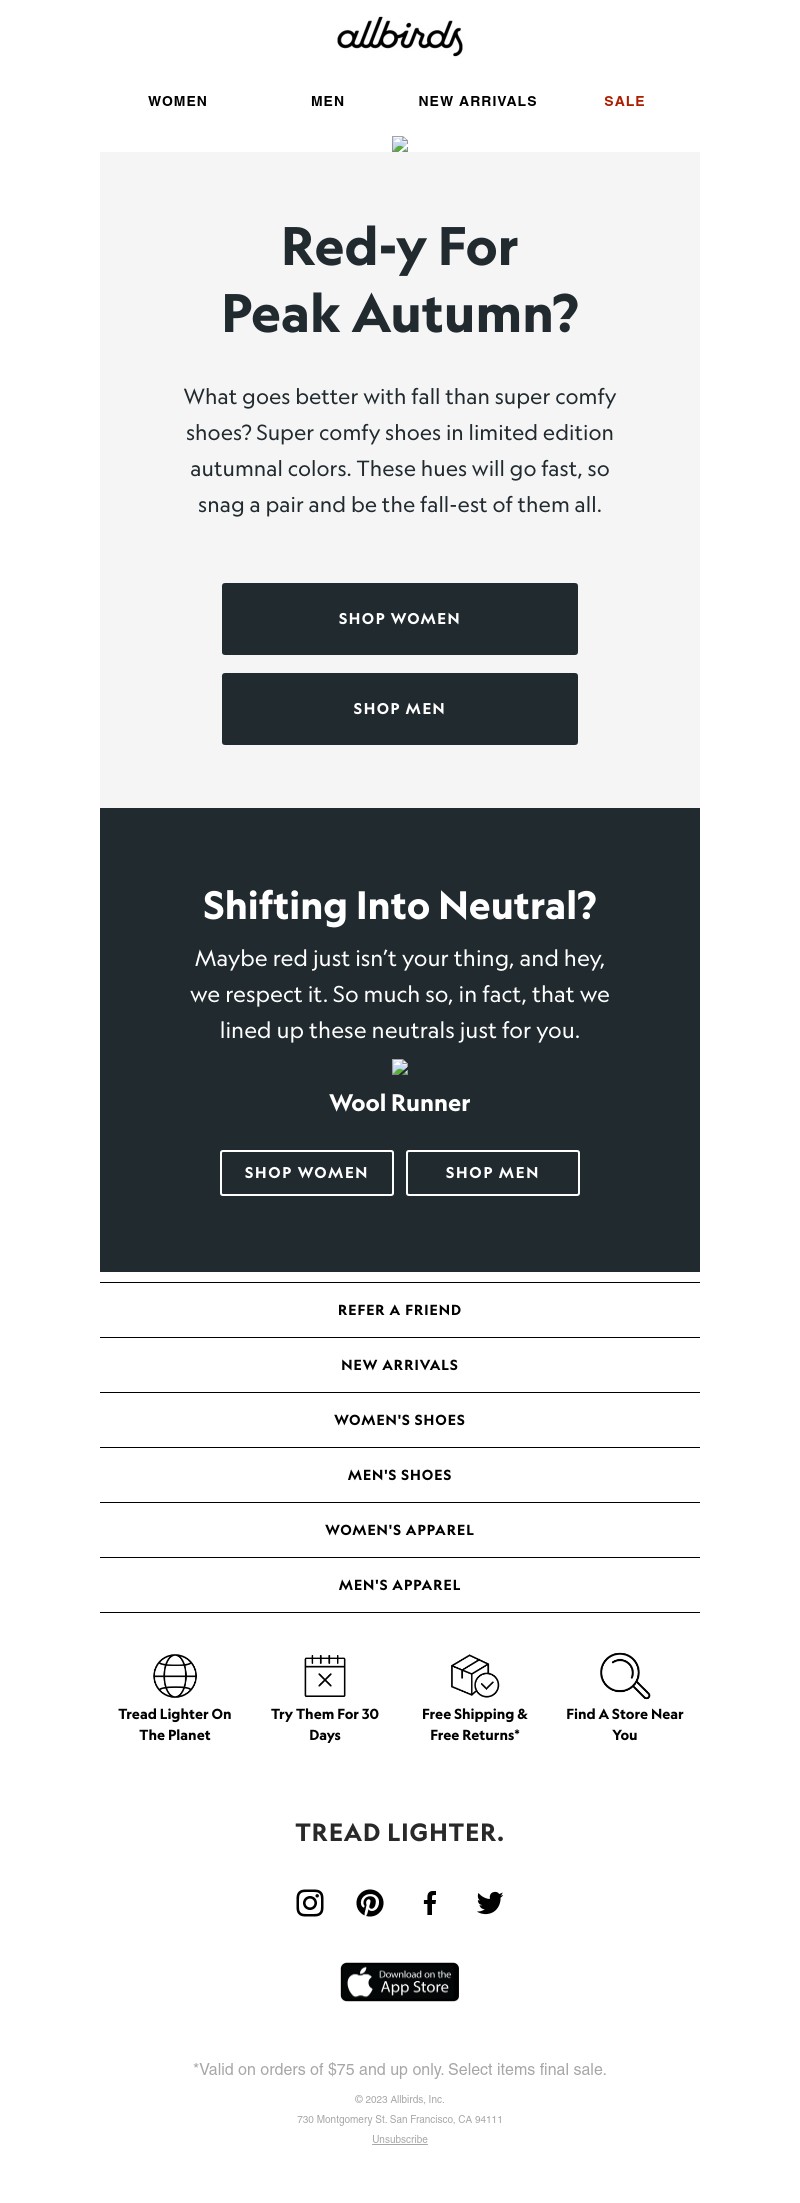Click the Unsubscribe link
This screenshot has width=800, height=2203.
point(400,2139)
